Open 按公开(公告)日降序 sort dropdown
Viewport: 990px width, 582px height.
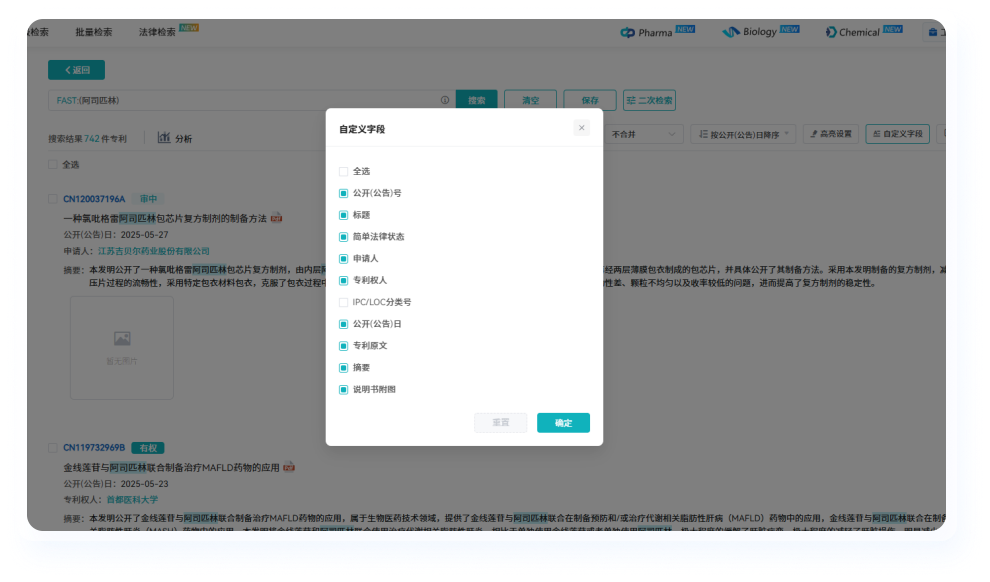click(743, 134)
